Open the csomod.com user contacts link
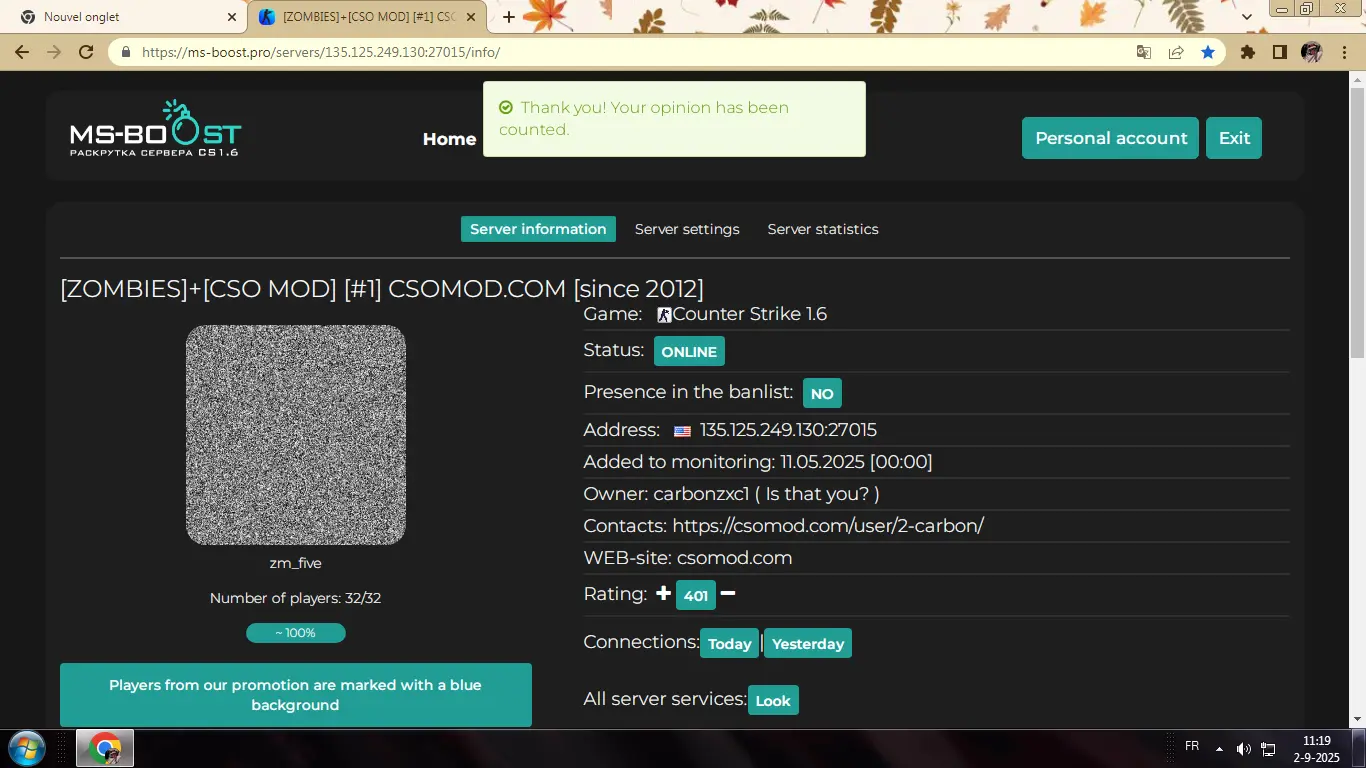This screenshot has height=768, width=1366. click(828, 526)
